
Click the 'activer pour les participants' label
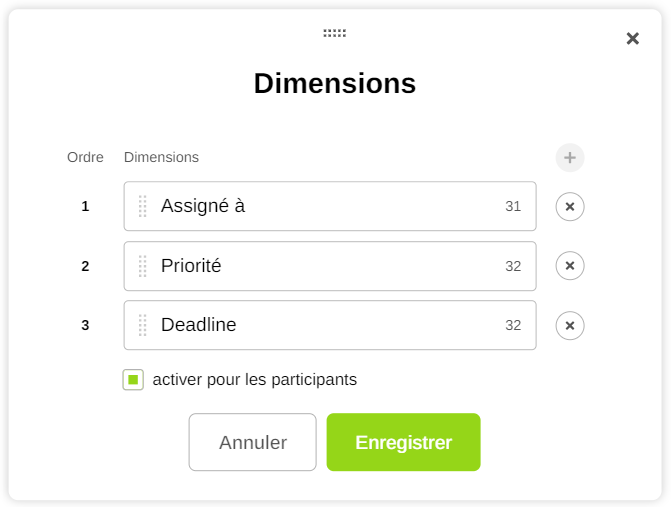255,380
